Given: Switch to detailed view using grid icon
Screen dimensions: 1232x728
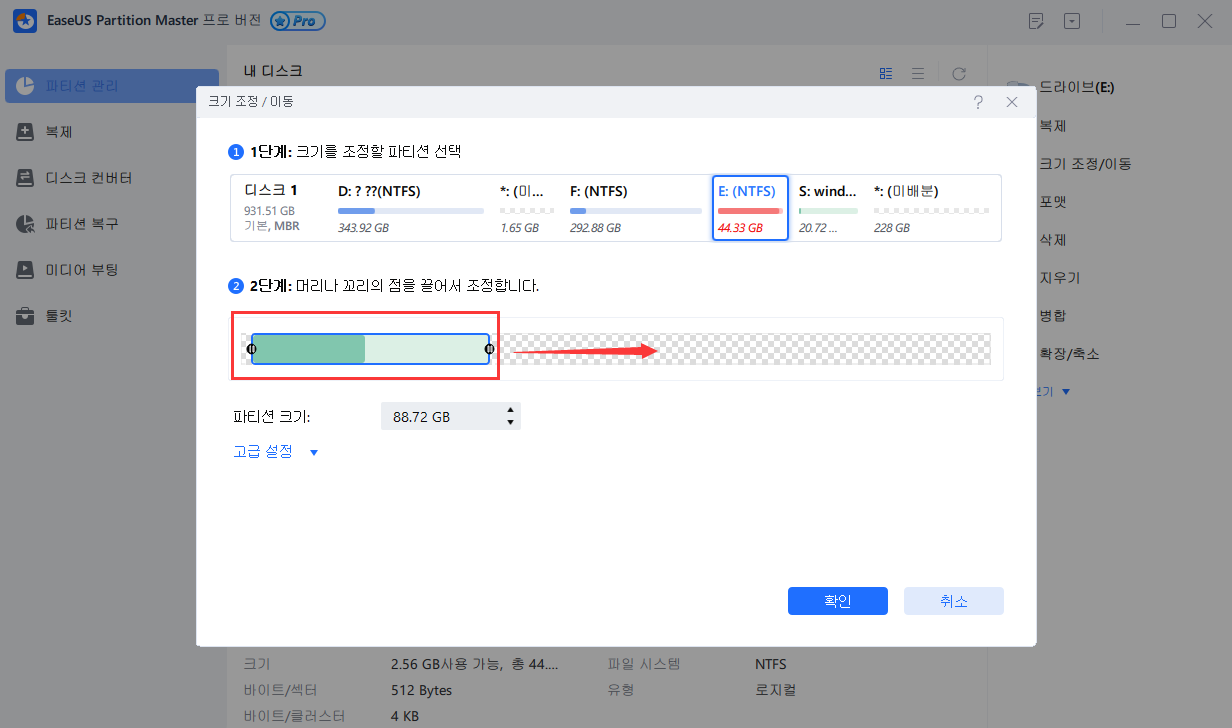Looking at the screenshot, I should (885, 72).
